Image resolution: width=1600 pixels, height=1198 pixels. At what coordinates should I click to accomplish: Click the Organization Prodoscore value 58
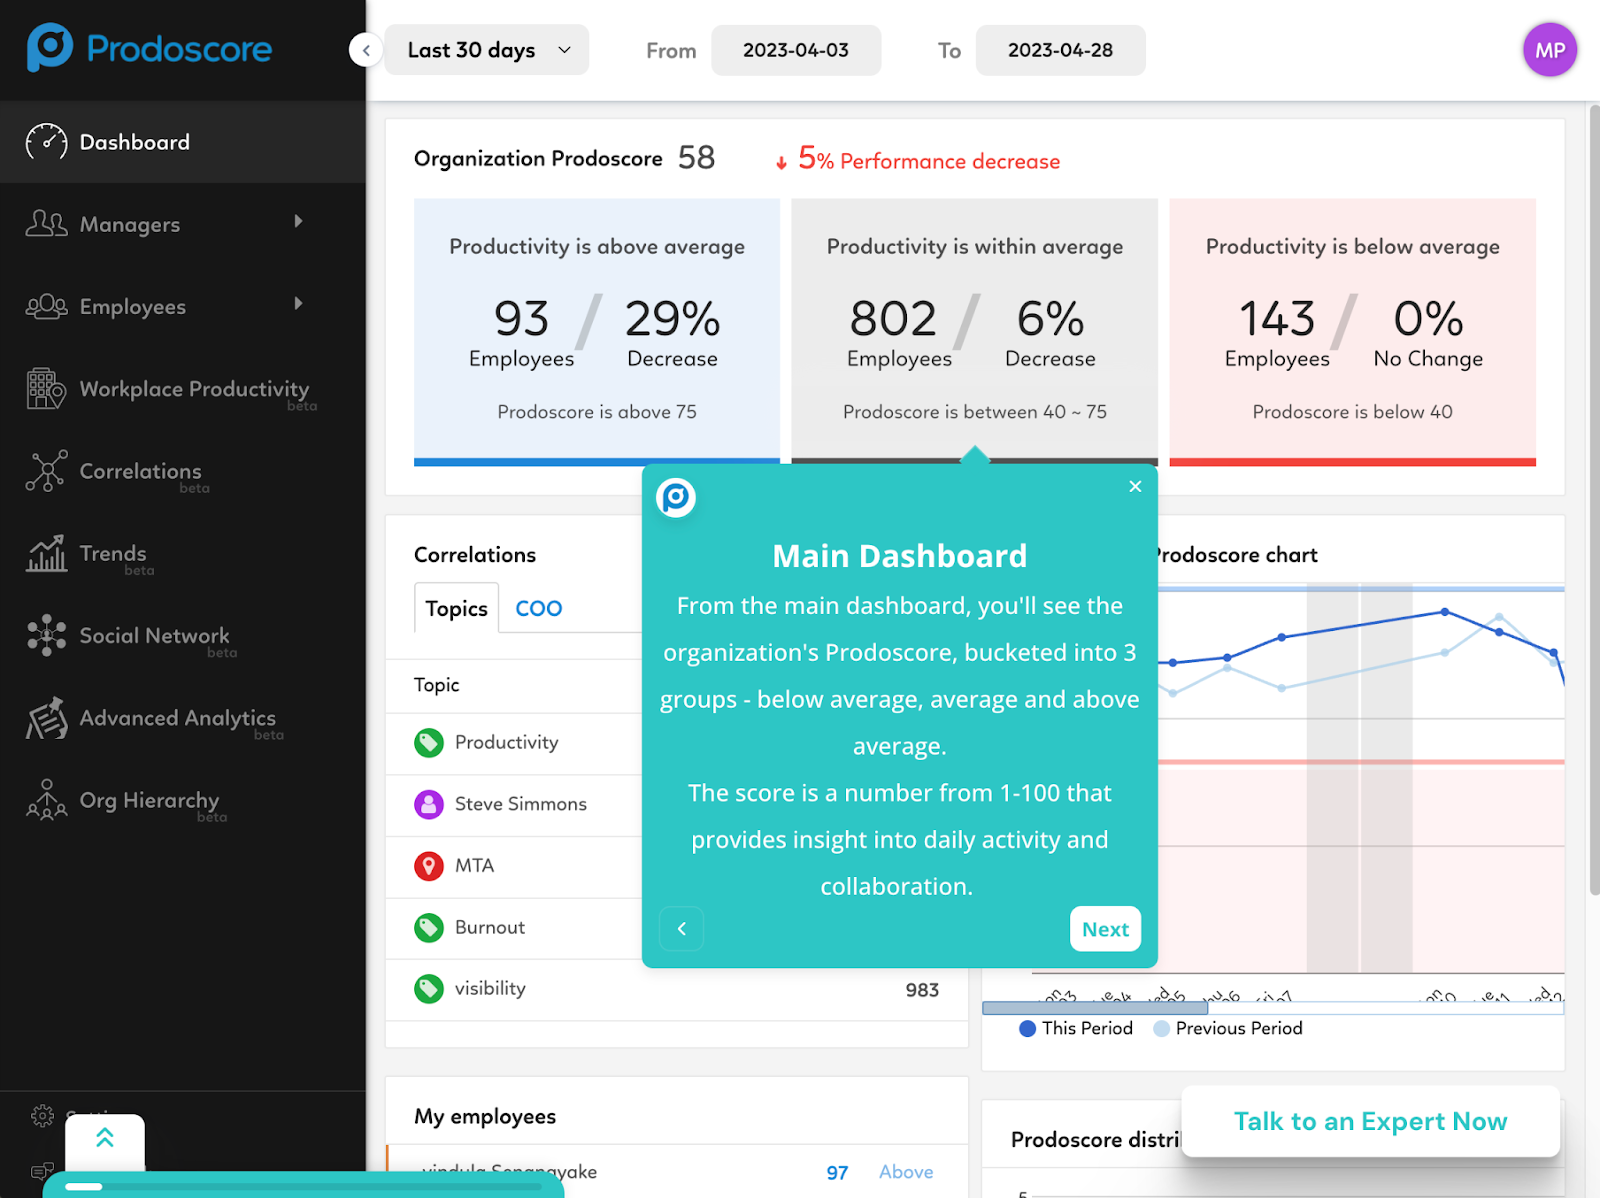pyautogui.click(x=696, y=157)
